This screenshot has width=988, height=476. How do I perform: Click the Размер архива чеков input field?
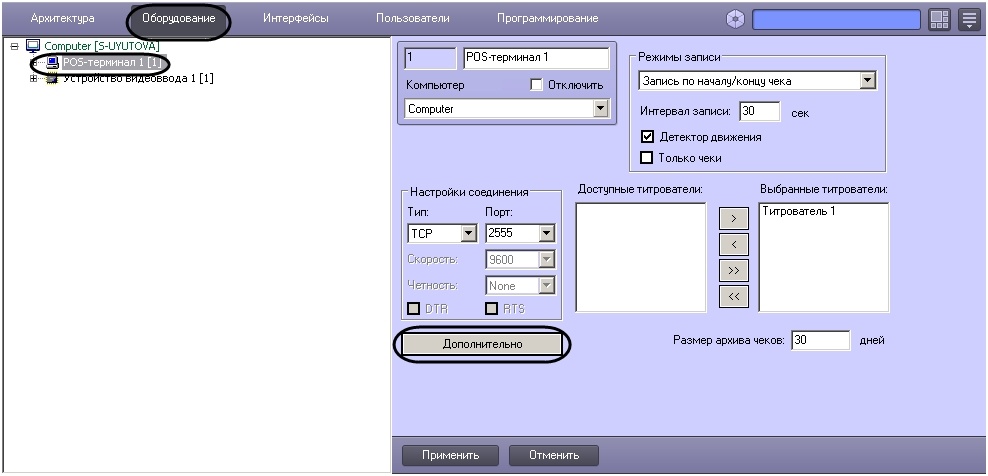[819, 340]
